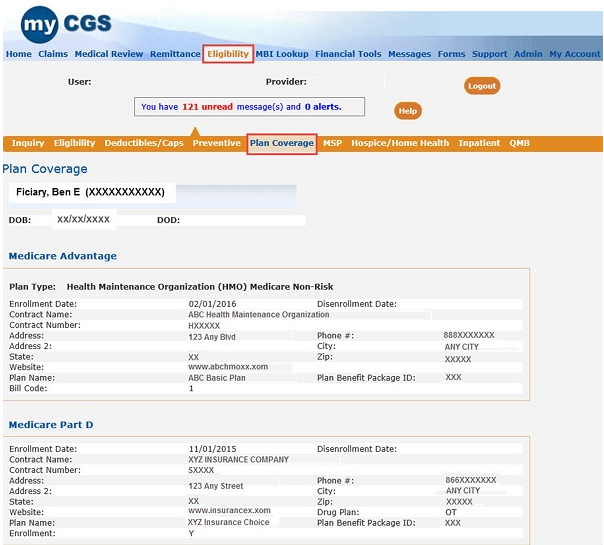Open the MBI Lookup page

click(x=282, y=54)
